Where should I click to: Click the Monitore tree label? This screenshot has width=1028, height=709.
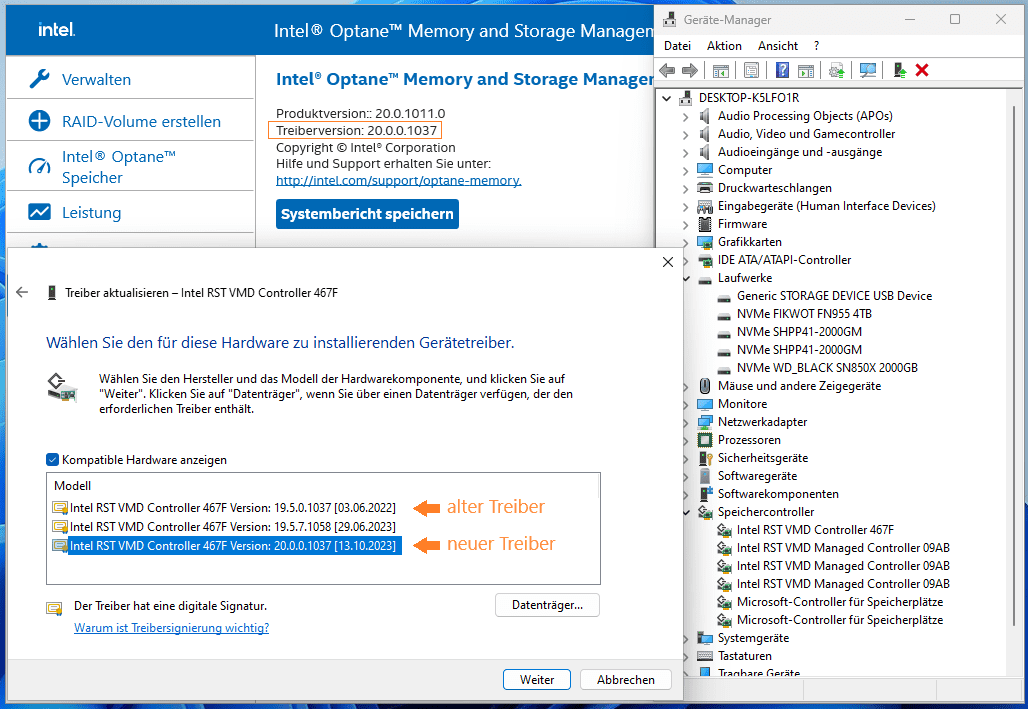pyautogui.click(x=742, y=404)
